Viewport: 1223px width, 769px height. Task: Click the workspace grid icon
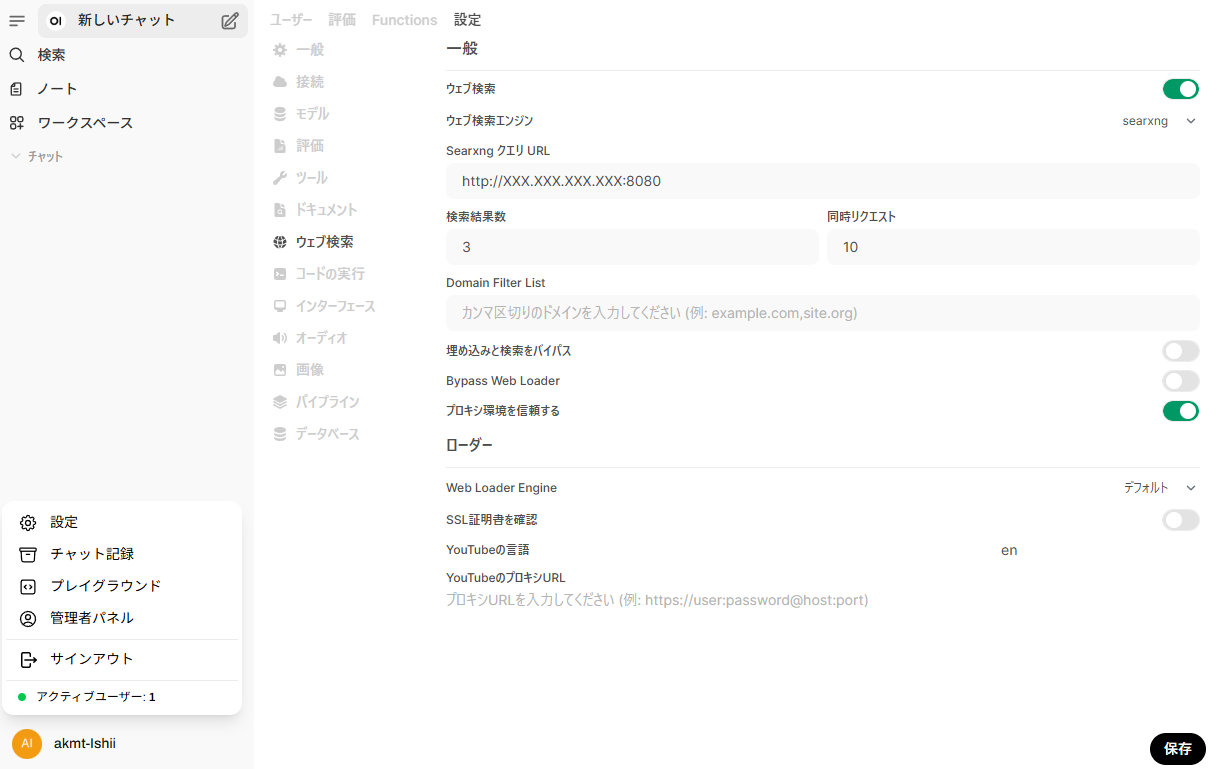pos(16,123)
